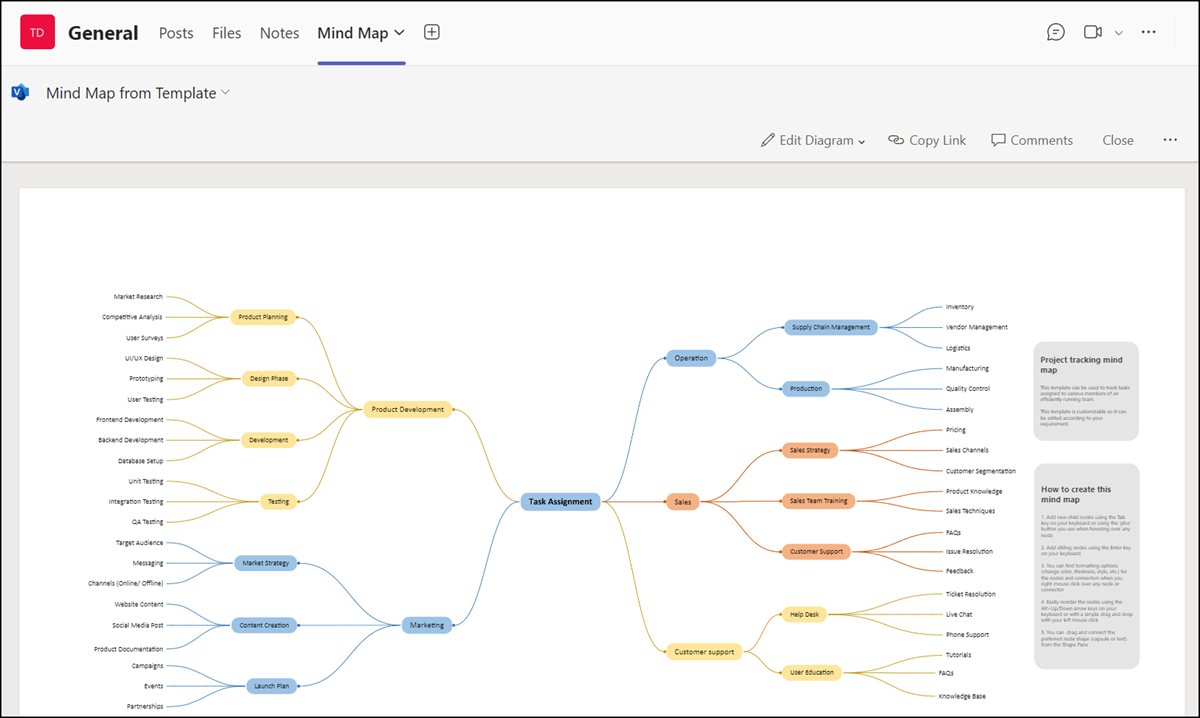Select the Launch Plan node

(272, 686)
